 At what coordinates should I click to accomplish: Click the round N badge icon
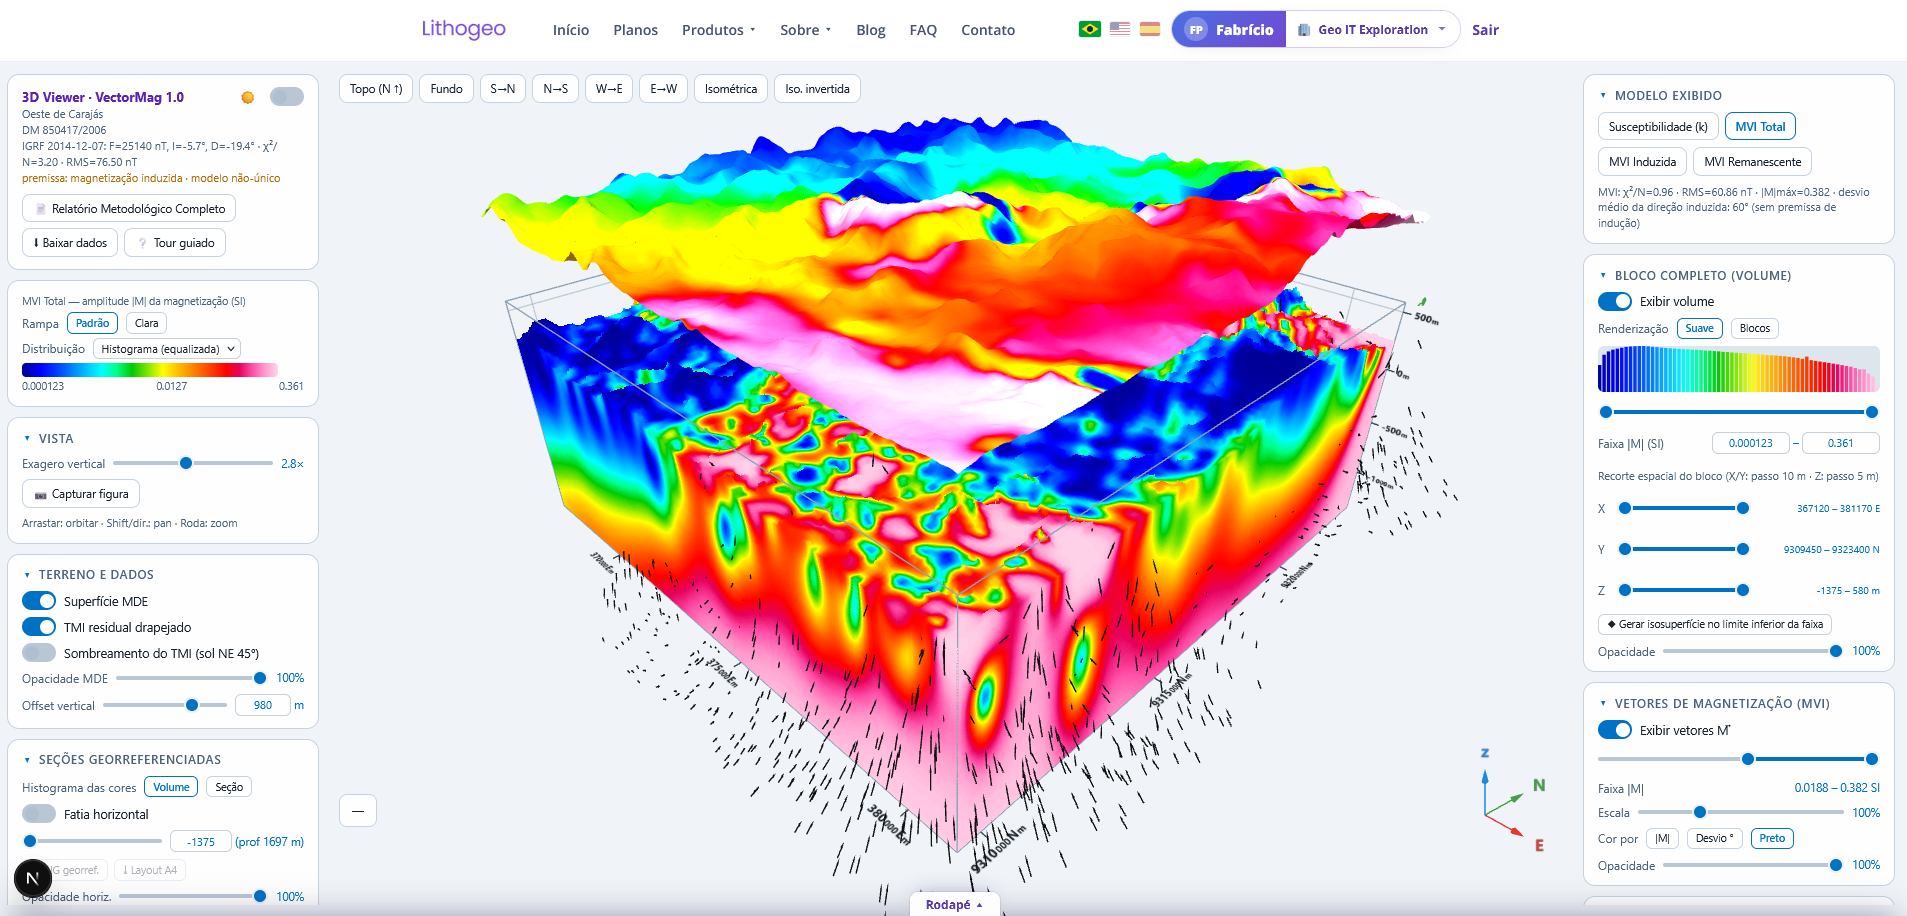(32, 878)
